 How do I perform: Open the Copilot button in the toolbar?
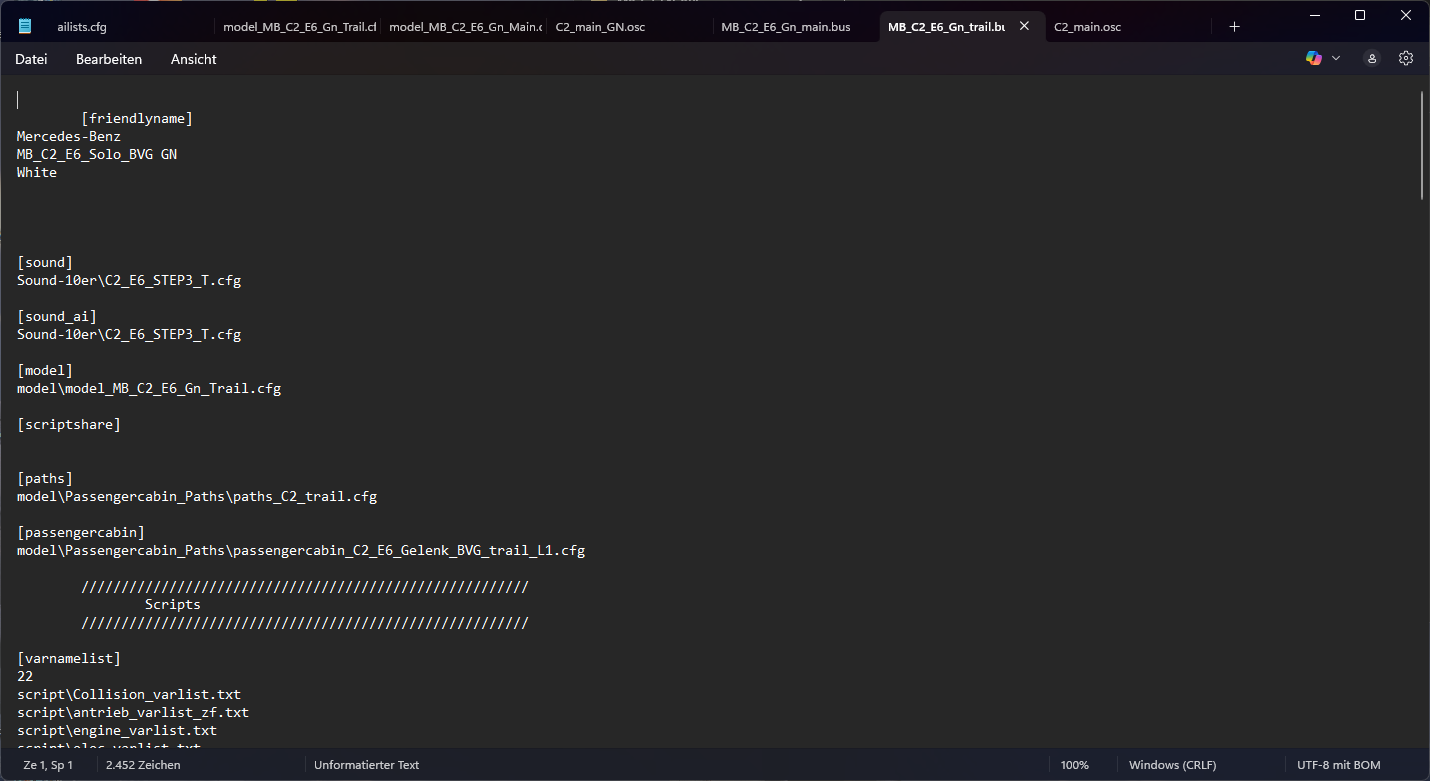click(x=1314, y=59)
